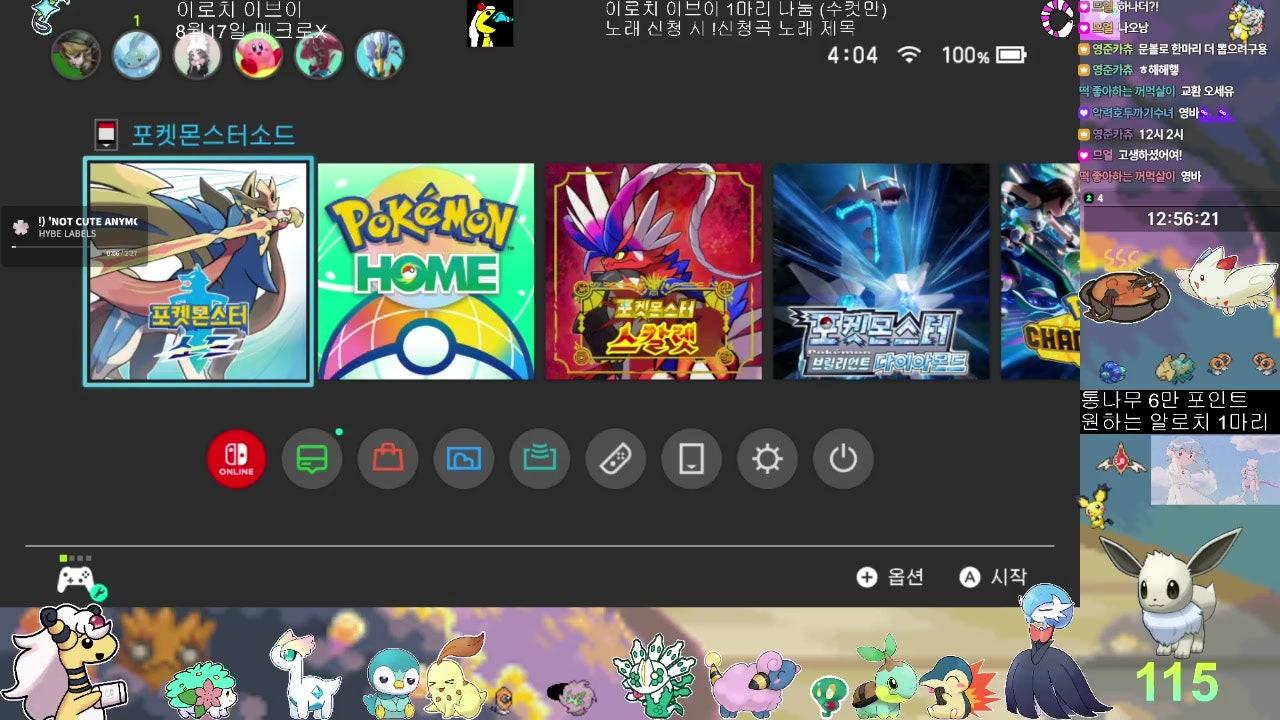Select the red character user avatar
The image size is (1280, 720).
point(319,55)
